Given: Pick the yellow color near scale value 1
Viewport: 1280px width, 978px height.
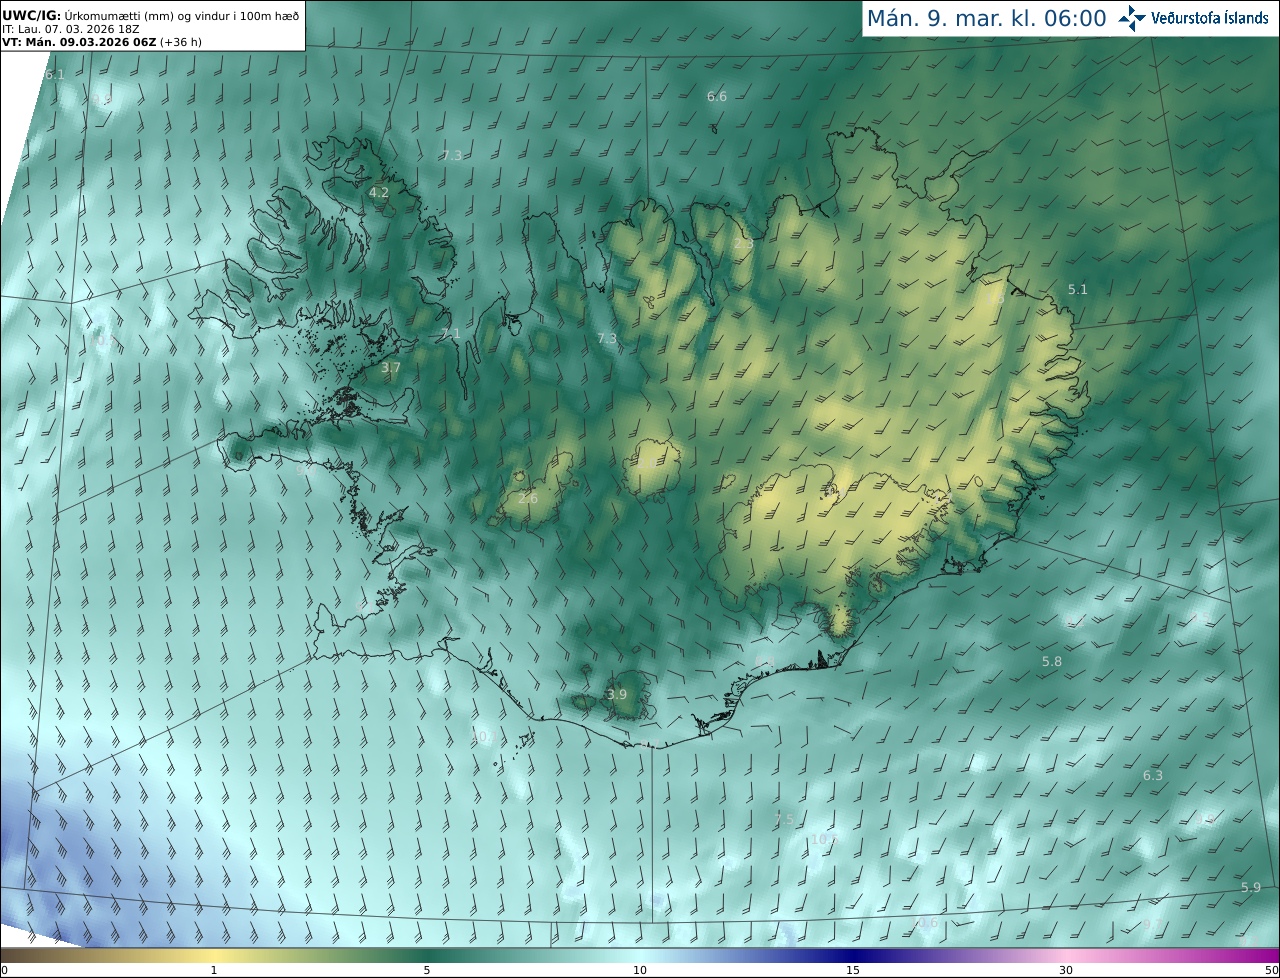Looking at the screenshot, I should pyautogui.click(x=214, y=954).
